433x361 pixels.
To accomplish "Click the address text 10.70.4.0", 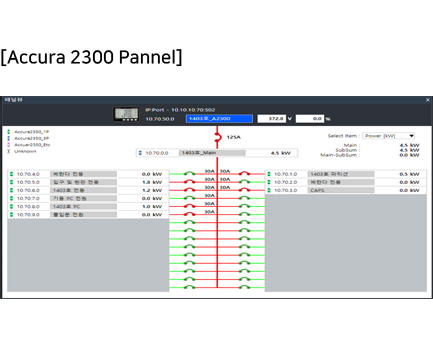I will coord(28,174).
